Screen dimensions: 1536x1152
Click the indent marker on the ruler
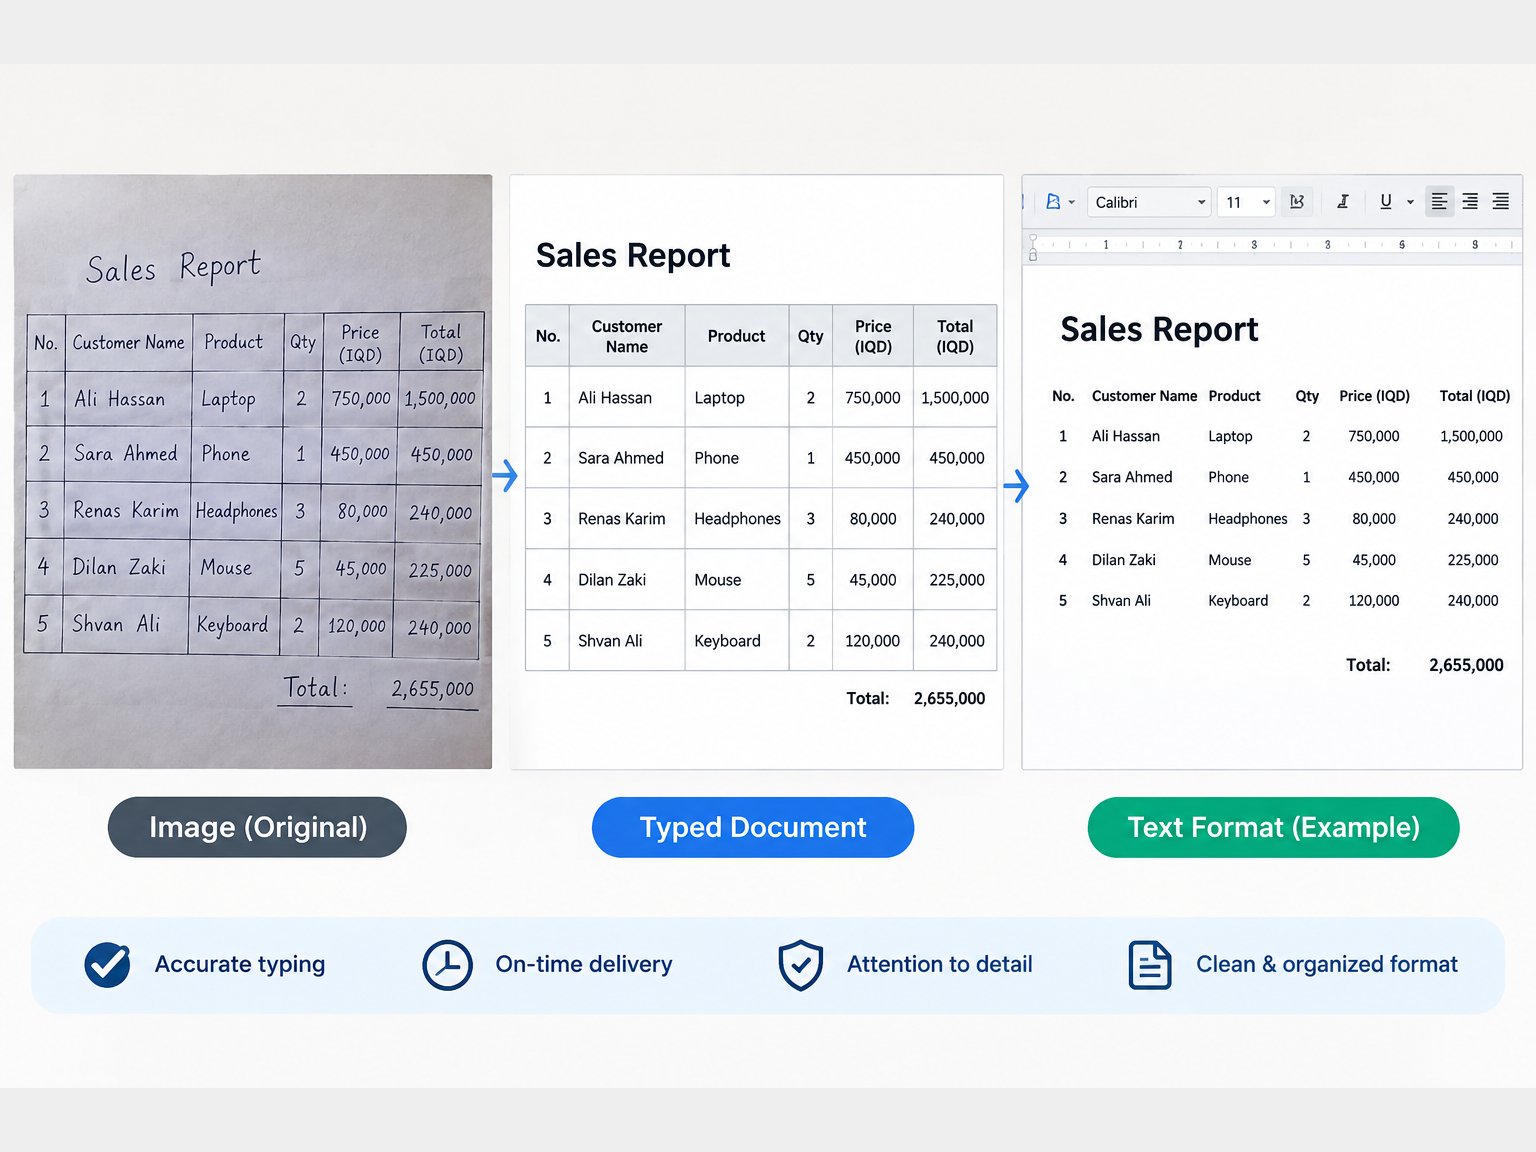pos(1033,248)
